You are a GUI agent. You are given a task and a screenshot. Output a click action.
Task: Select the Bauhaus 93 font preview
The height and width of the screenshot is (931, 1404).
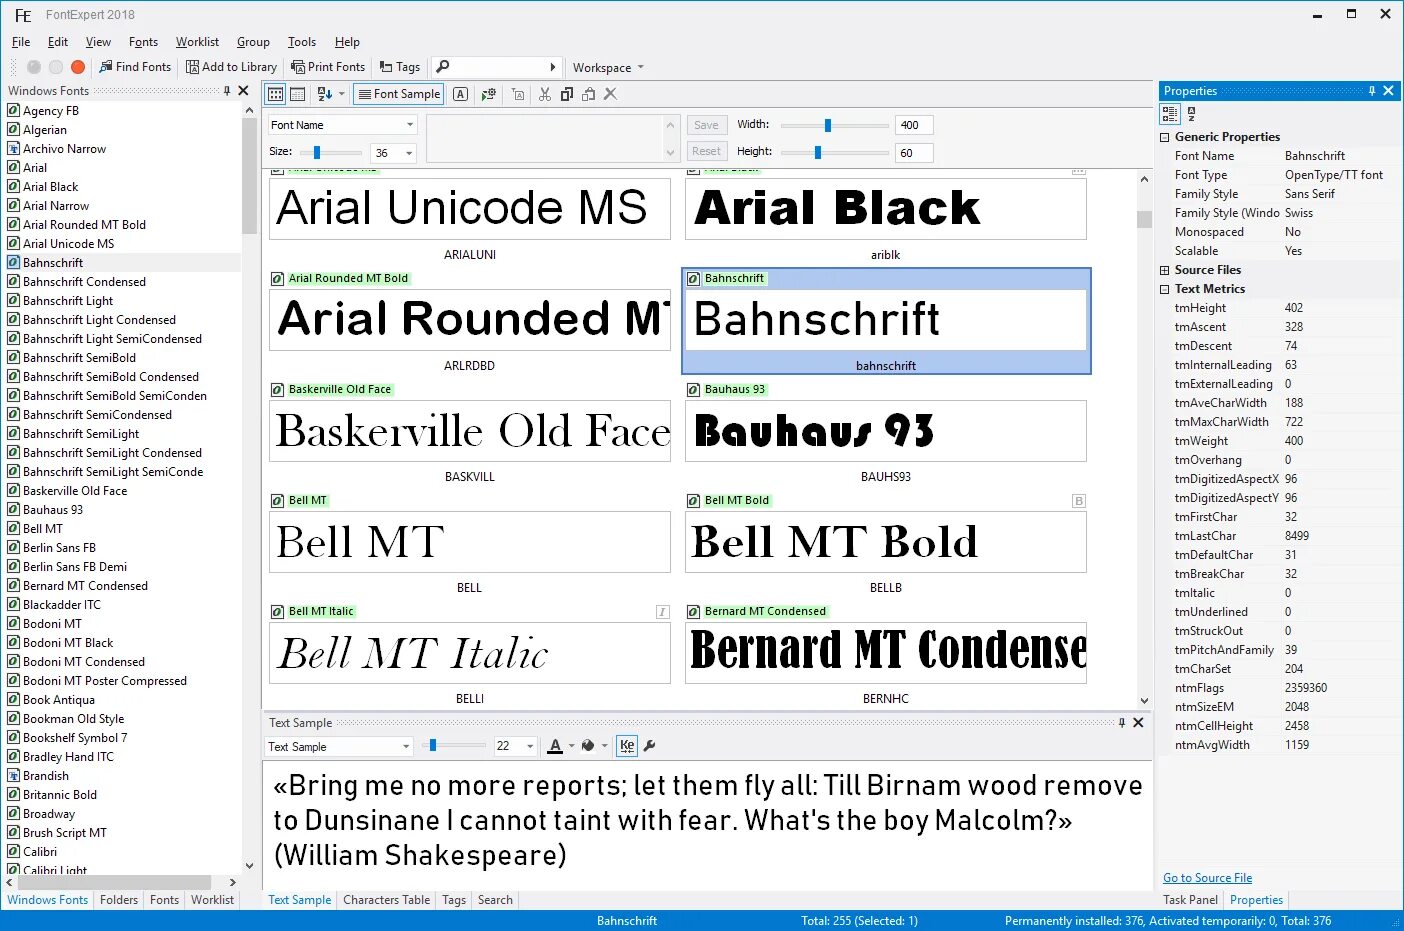point(885,431)
